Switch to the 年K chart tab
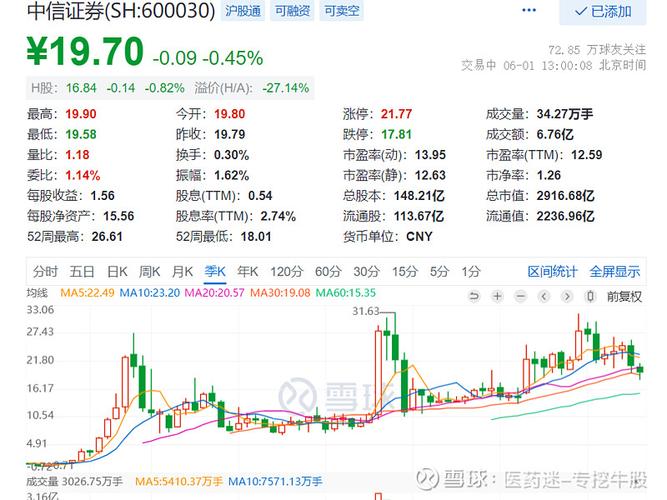 pyautogui.click(x=248, y=271)
